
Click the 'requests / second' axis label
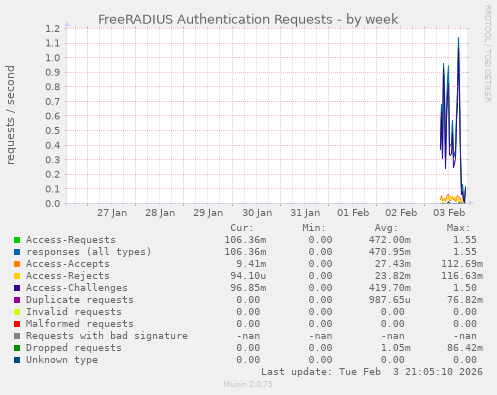[10, 115]
